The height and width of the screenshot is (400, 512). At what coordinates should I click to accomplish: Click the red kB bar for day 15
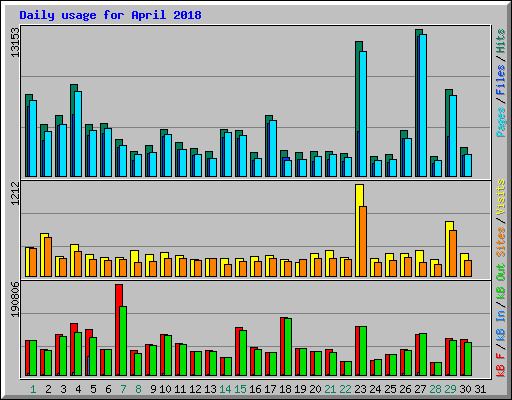tap(238, 351)
